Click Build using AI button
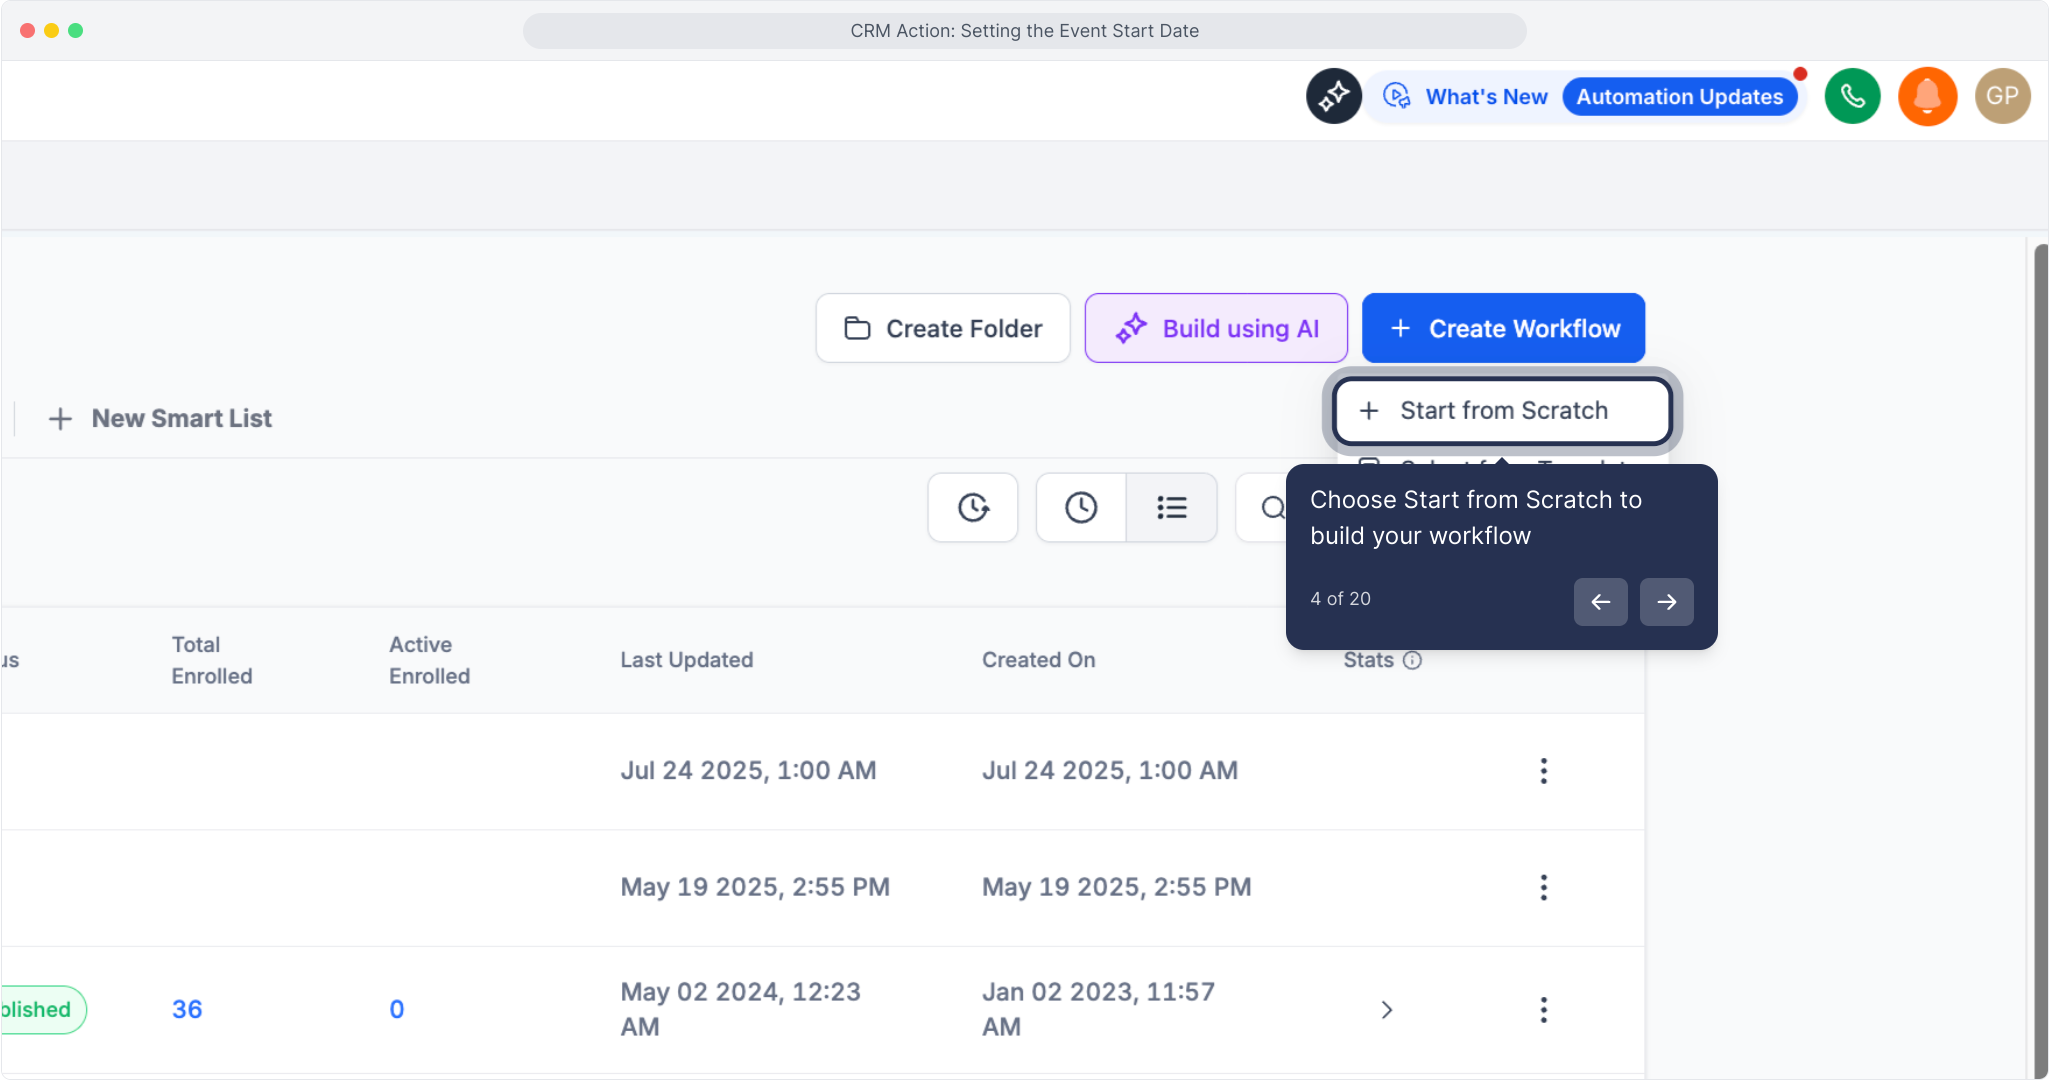 tap(1216, 328)
